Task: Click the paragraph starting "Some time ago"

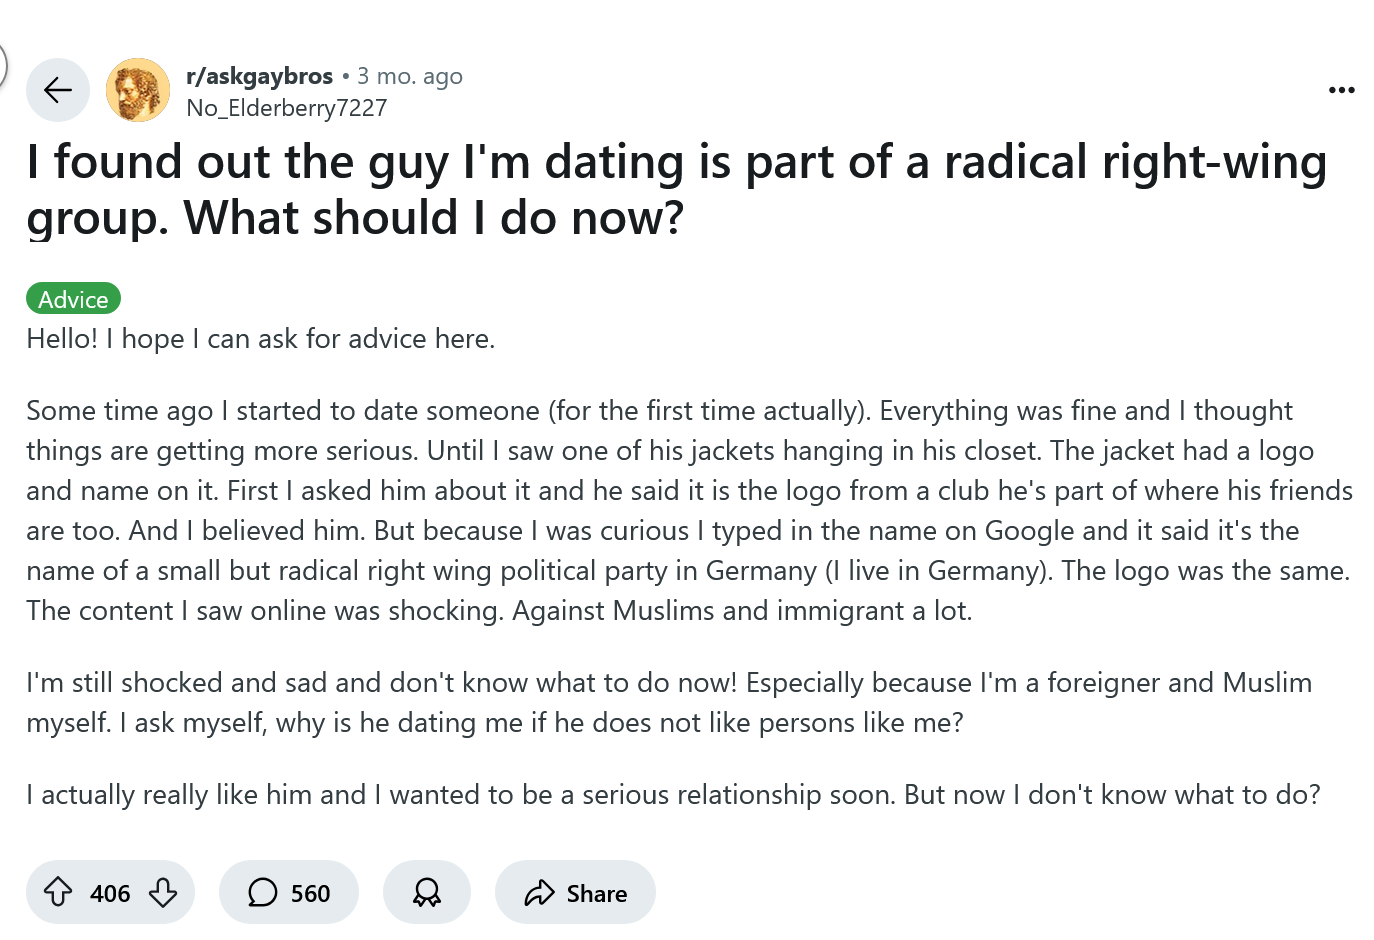Action: point(686,510)
